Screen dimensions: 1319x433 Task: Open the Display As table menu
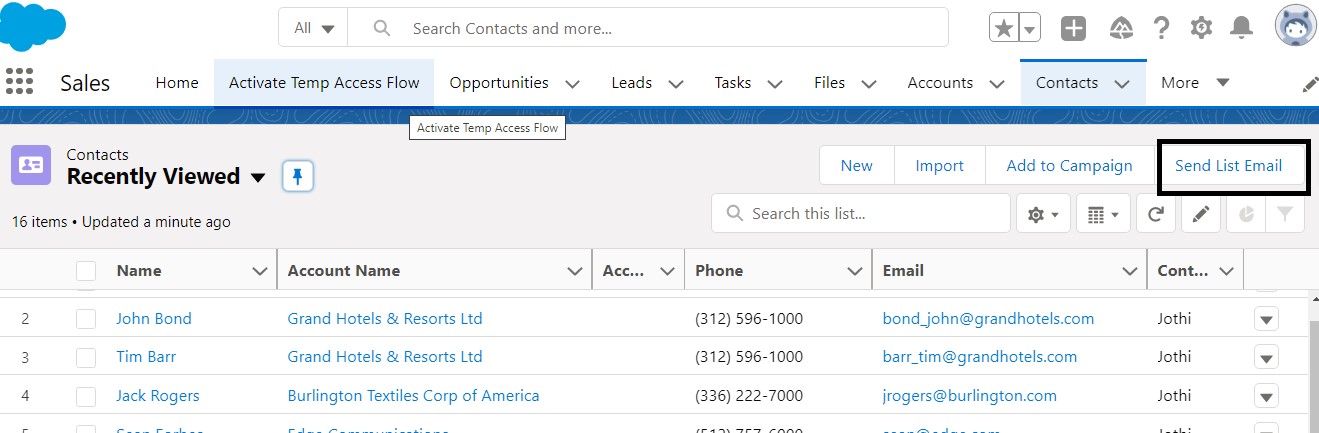tap(1103, 214)
